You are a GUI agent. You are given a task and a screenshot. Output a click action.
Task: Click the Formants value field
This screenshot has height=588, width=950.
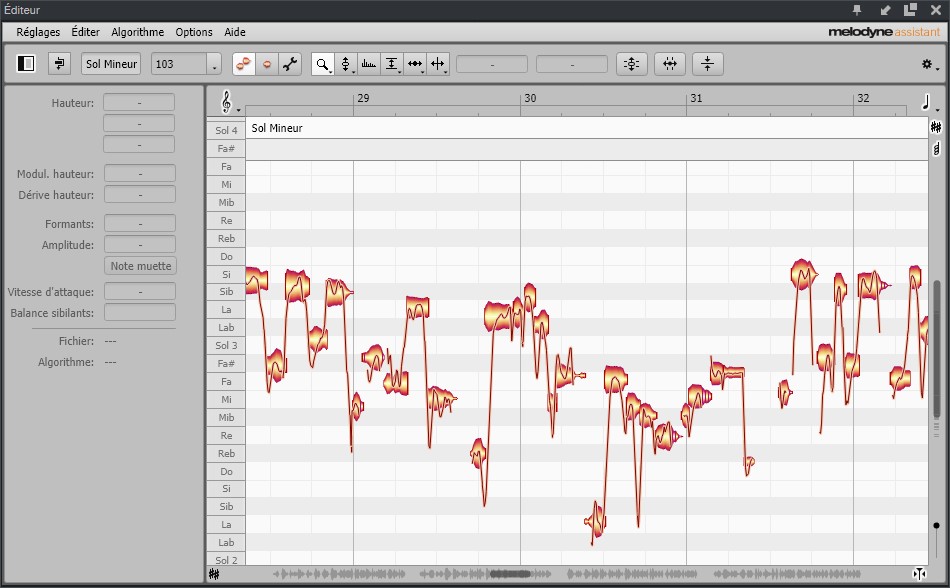click(140, 223)
